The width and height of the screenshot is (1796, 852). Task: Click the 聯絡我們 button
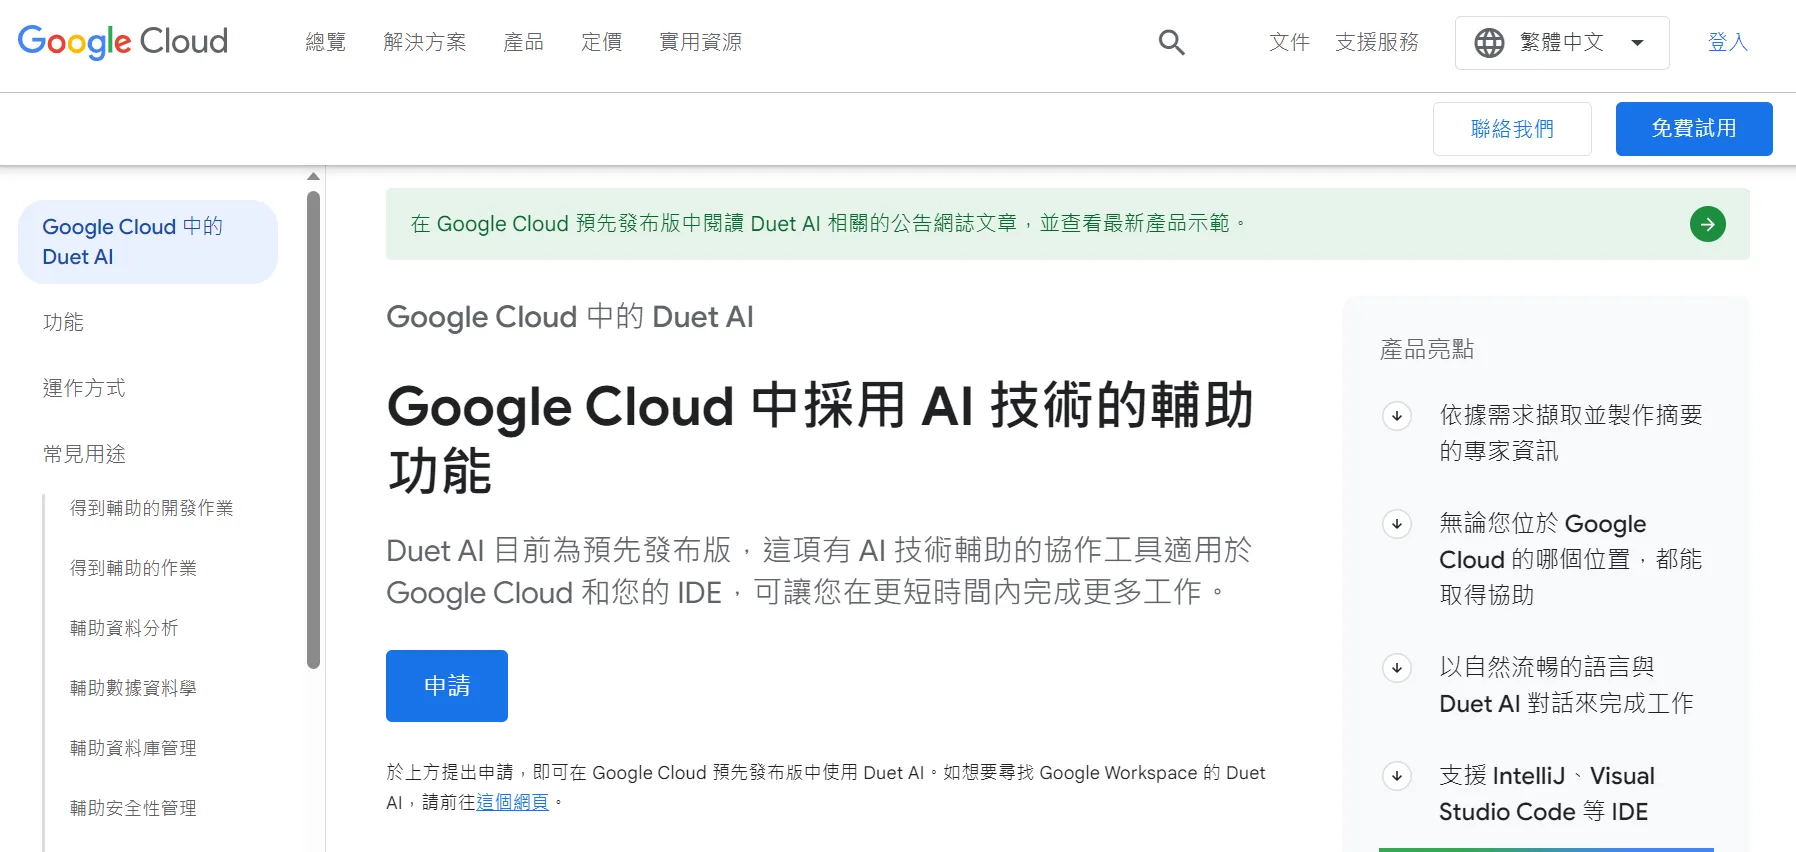click(x=1511, y=129)
